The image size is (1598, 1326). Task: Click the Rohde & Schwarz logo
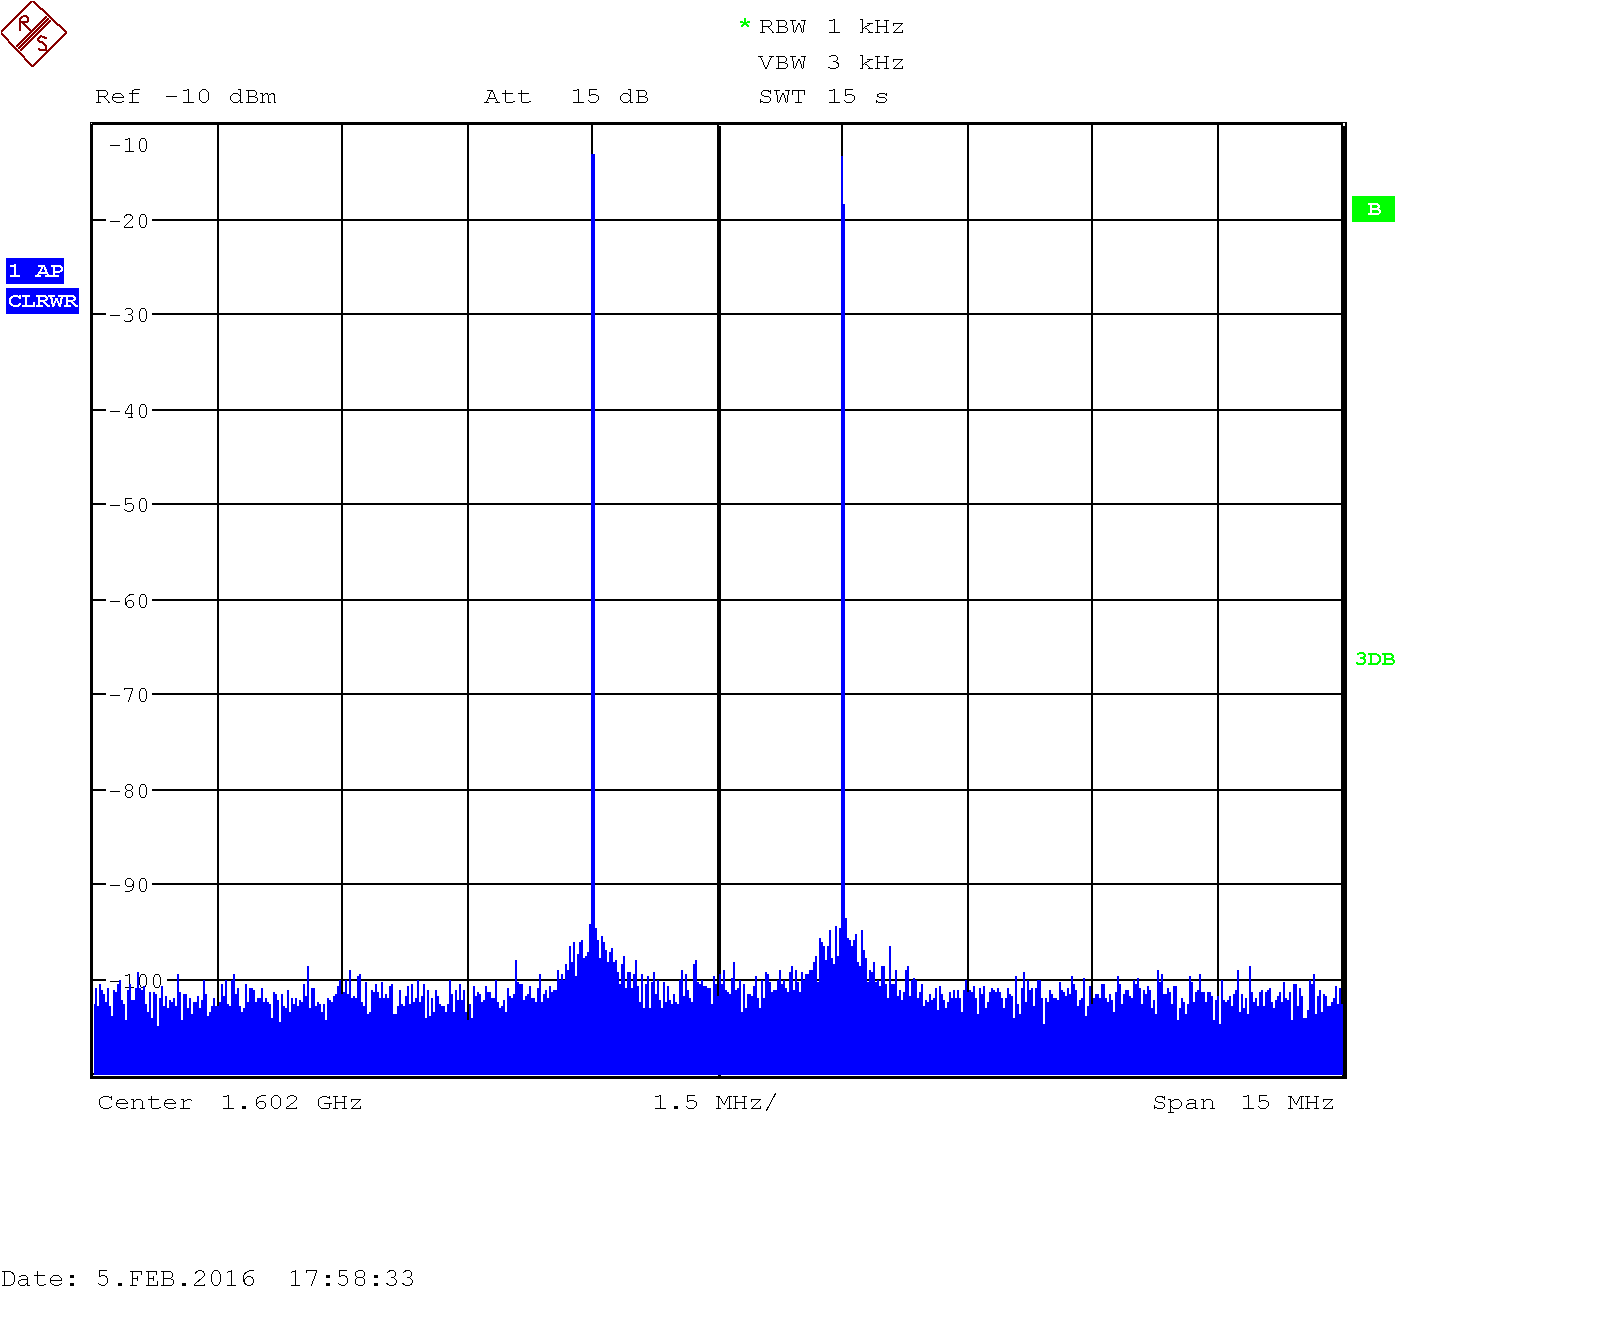pyautogui.click(x=33, y=34)
